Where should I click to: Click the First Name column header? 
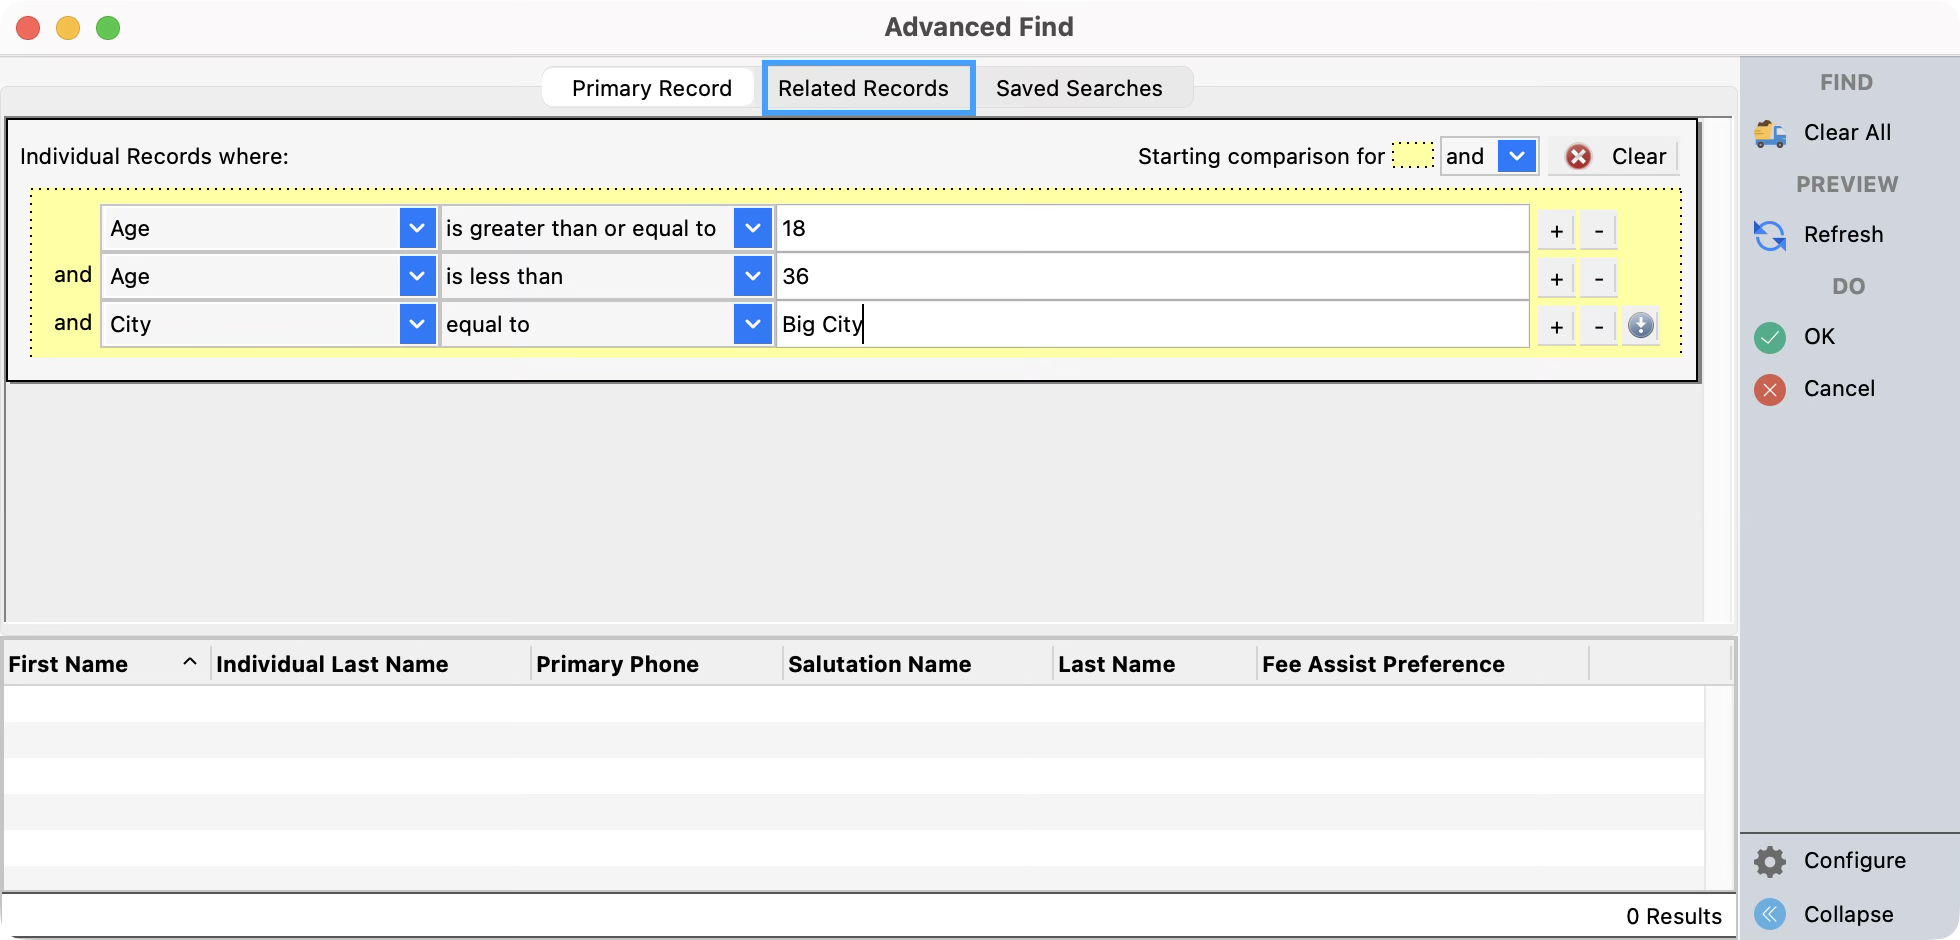(x=105, y=664)
